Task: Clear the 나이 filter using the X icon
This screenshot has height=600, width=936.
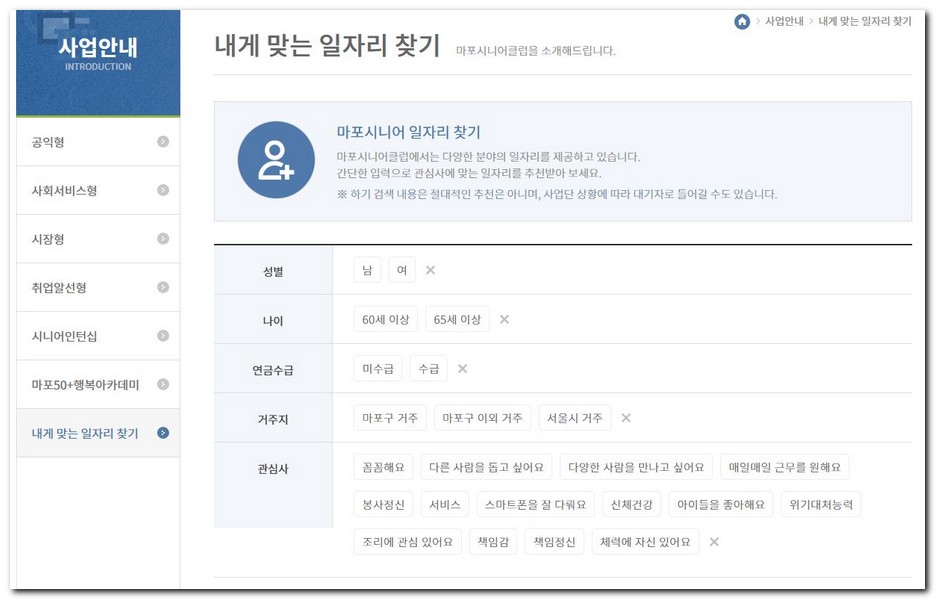Action: click(x=504, y=319)
